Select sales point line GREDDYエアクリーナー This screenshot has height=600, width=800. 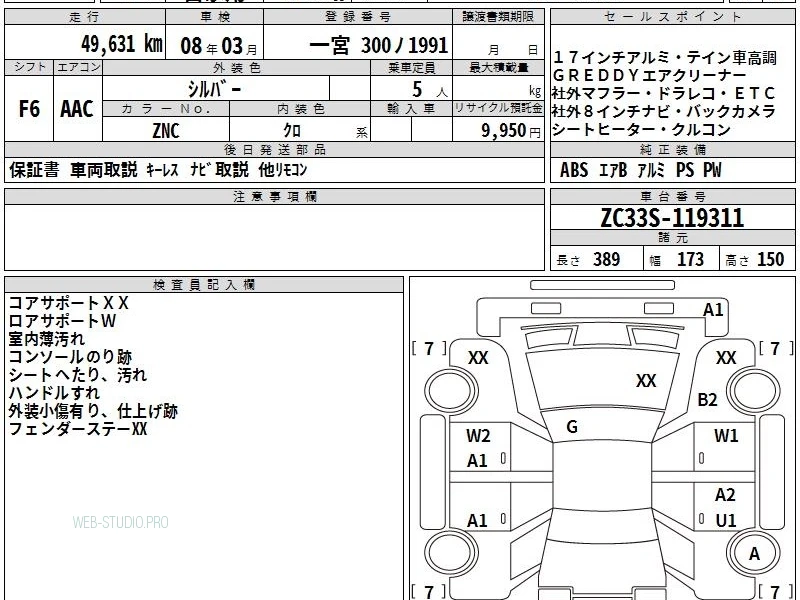tap(649, 76)
